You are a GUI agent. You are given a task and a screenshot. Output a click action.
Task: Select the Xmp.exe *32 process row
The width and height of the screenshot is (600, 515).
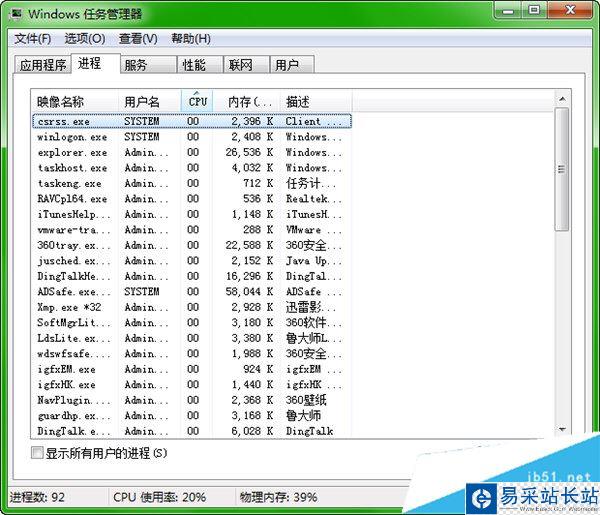pos(192,307)
